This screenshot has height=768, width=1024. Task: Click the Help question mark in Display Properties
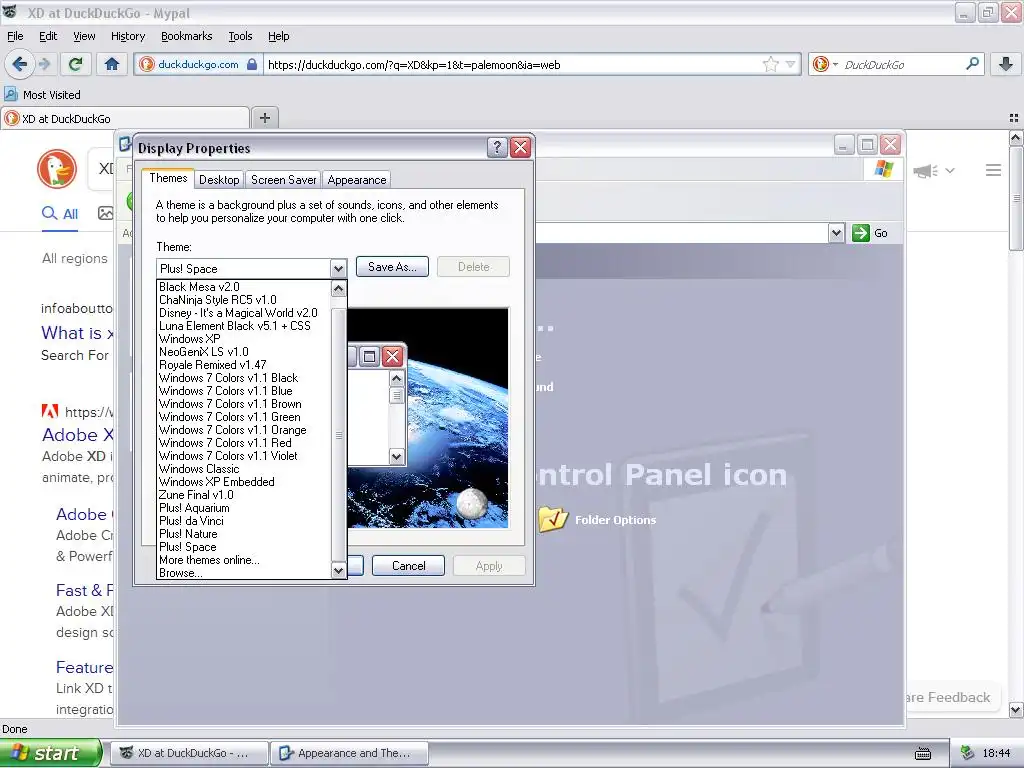tap(497, 148)
